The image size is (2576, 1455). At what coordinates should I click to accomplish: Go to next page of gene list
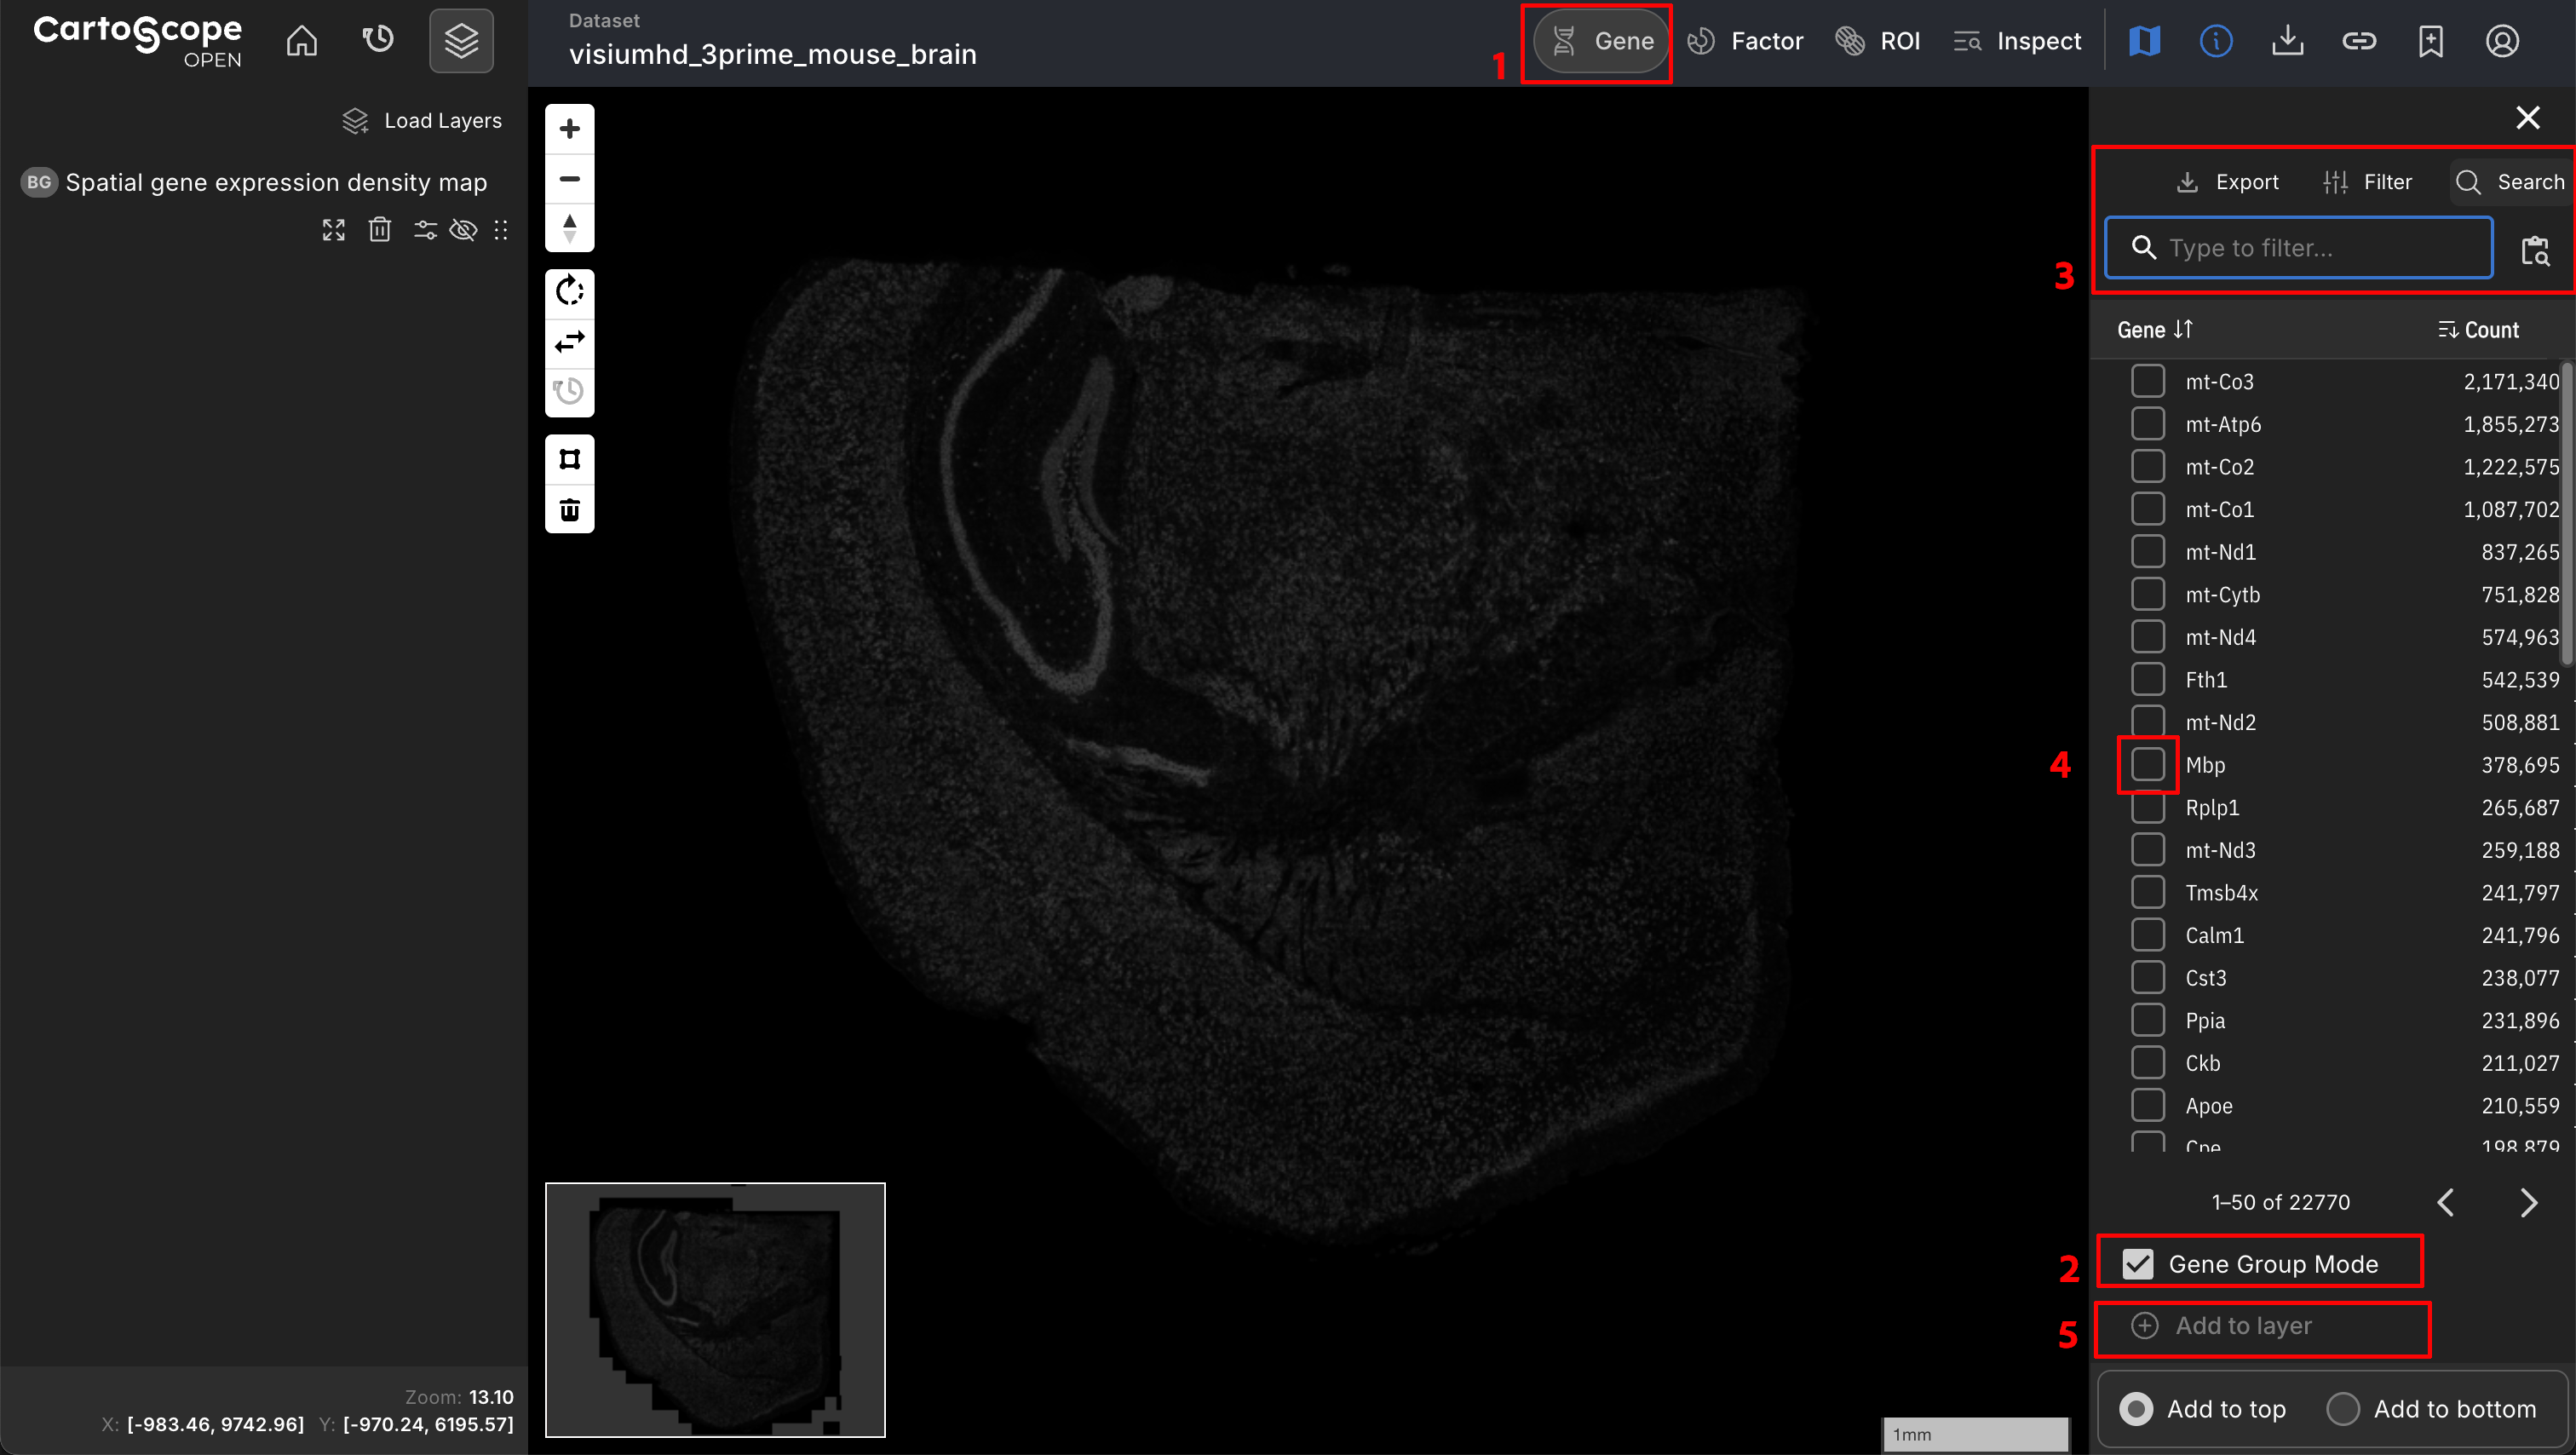pos(2528,1203)
